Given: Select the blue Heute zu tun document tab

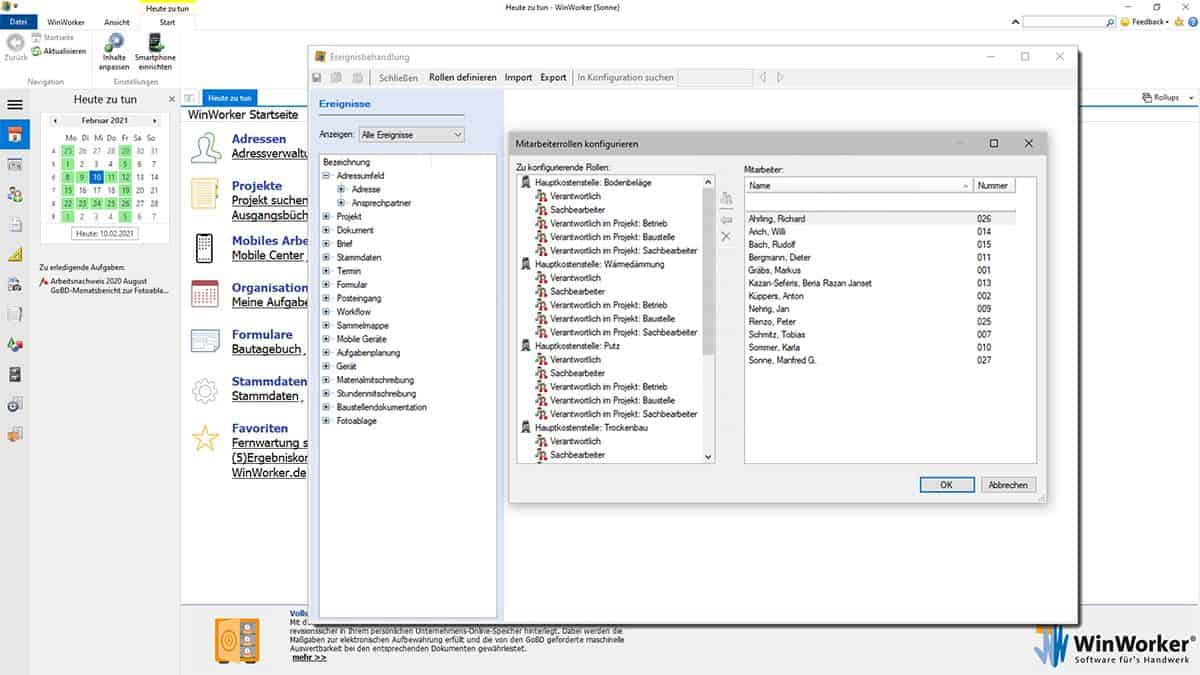Looking at the screenshot, I should coord(230,98).
